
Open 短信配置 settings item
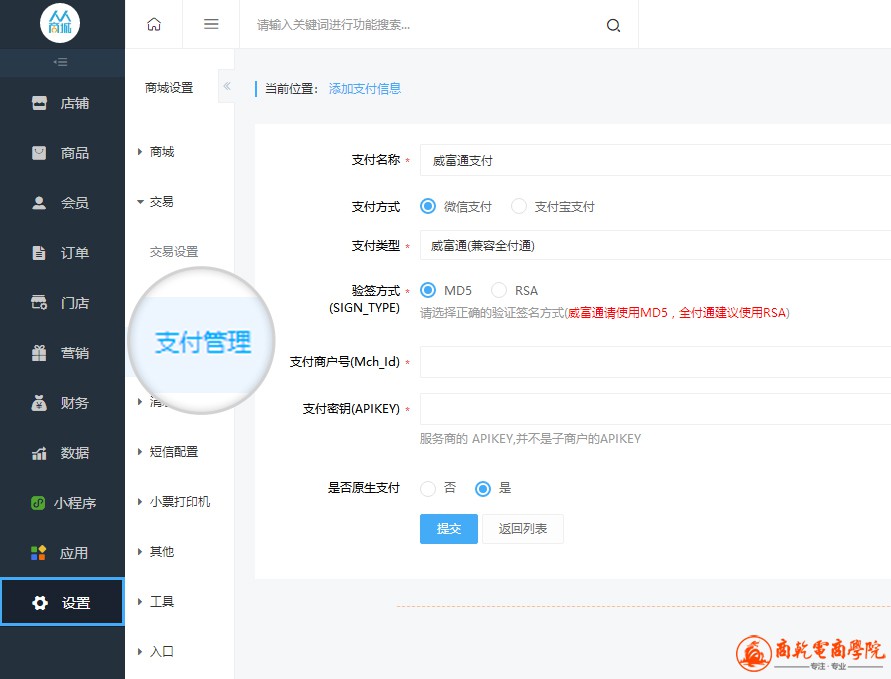[x=174, y=452]
